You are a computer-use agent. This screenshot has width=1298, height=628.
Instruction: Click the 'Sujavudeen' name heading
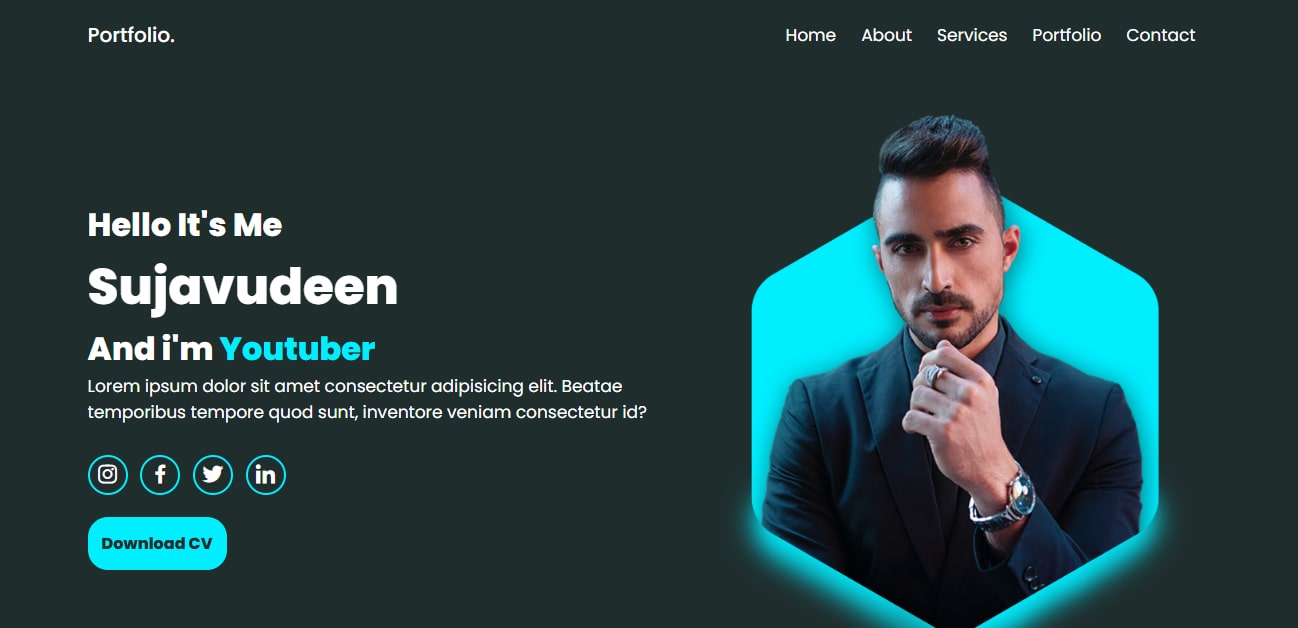click(243, 287)
